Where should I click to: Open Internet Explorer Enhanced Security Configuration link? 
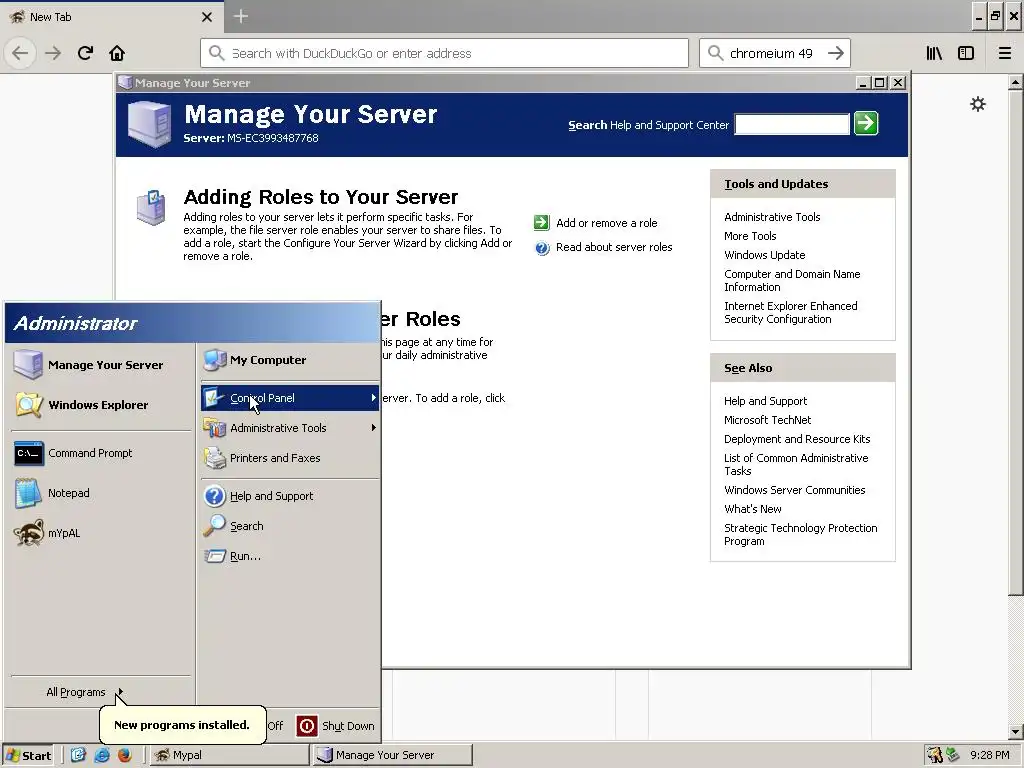coord(790,312)
